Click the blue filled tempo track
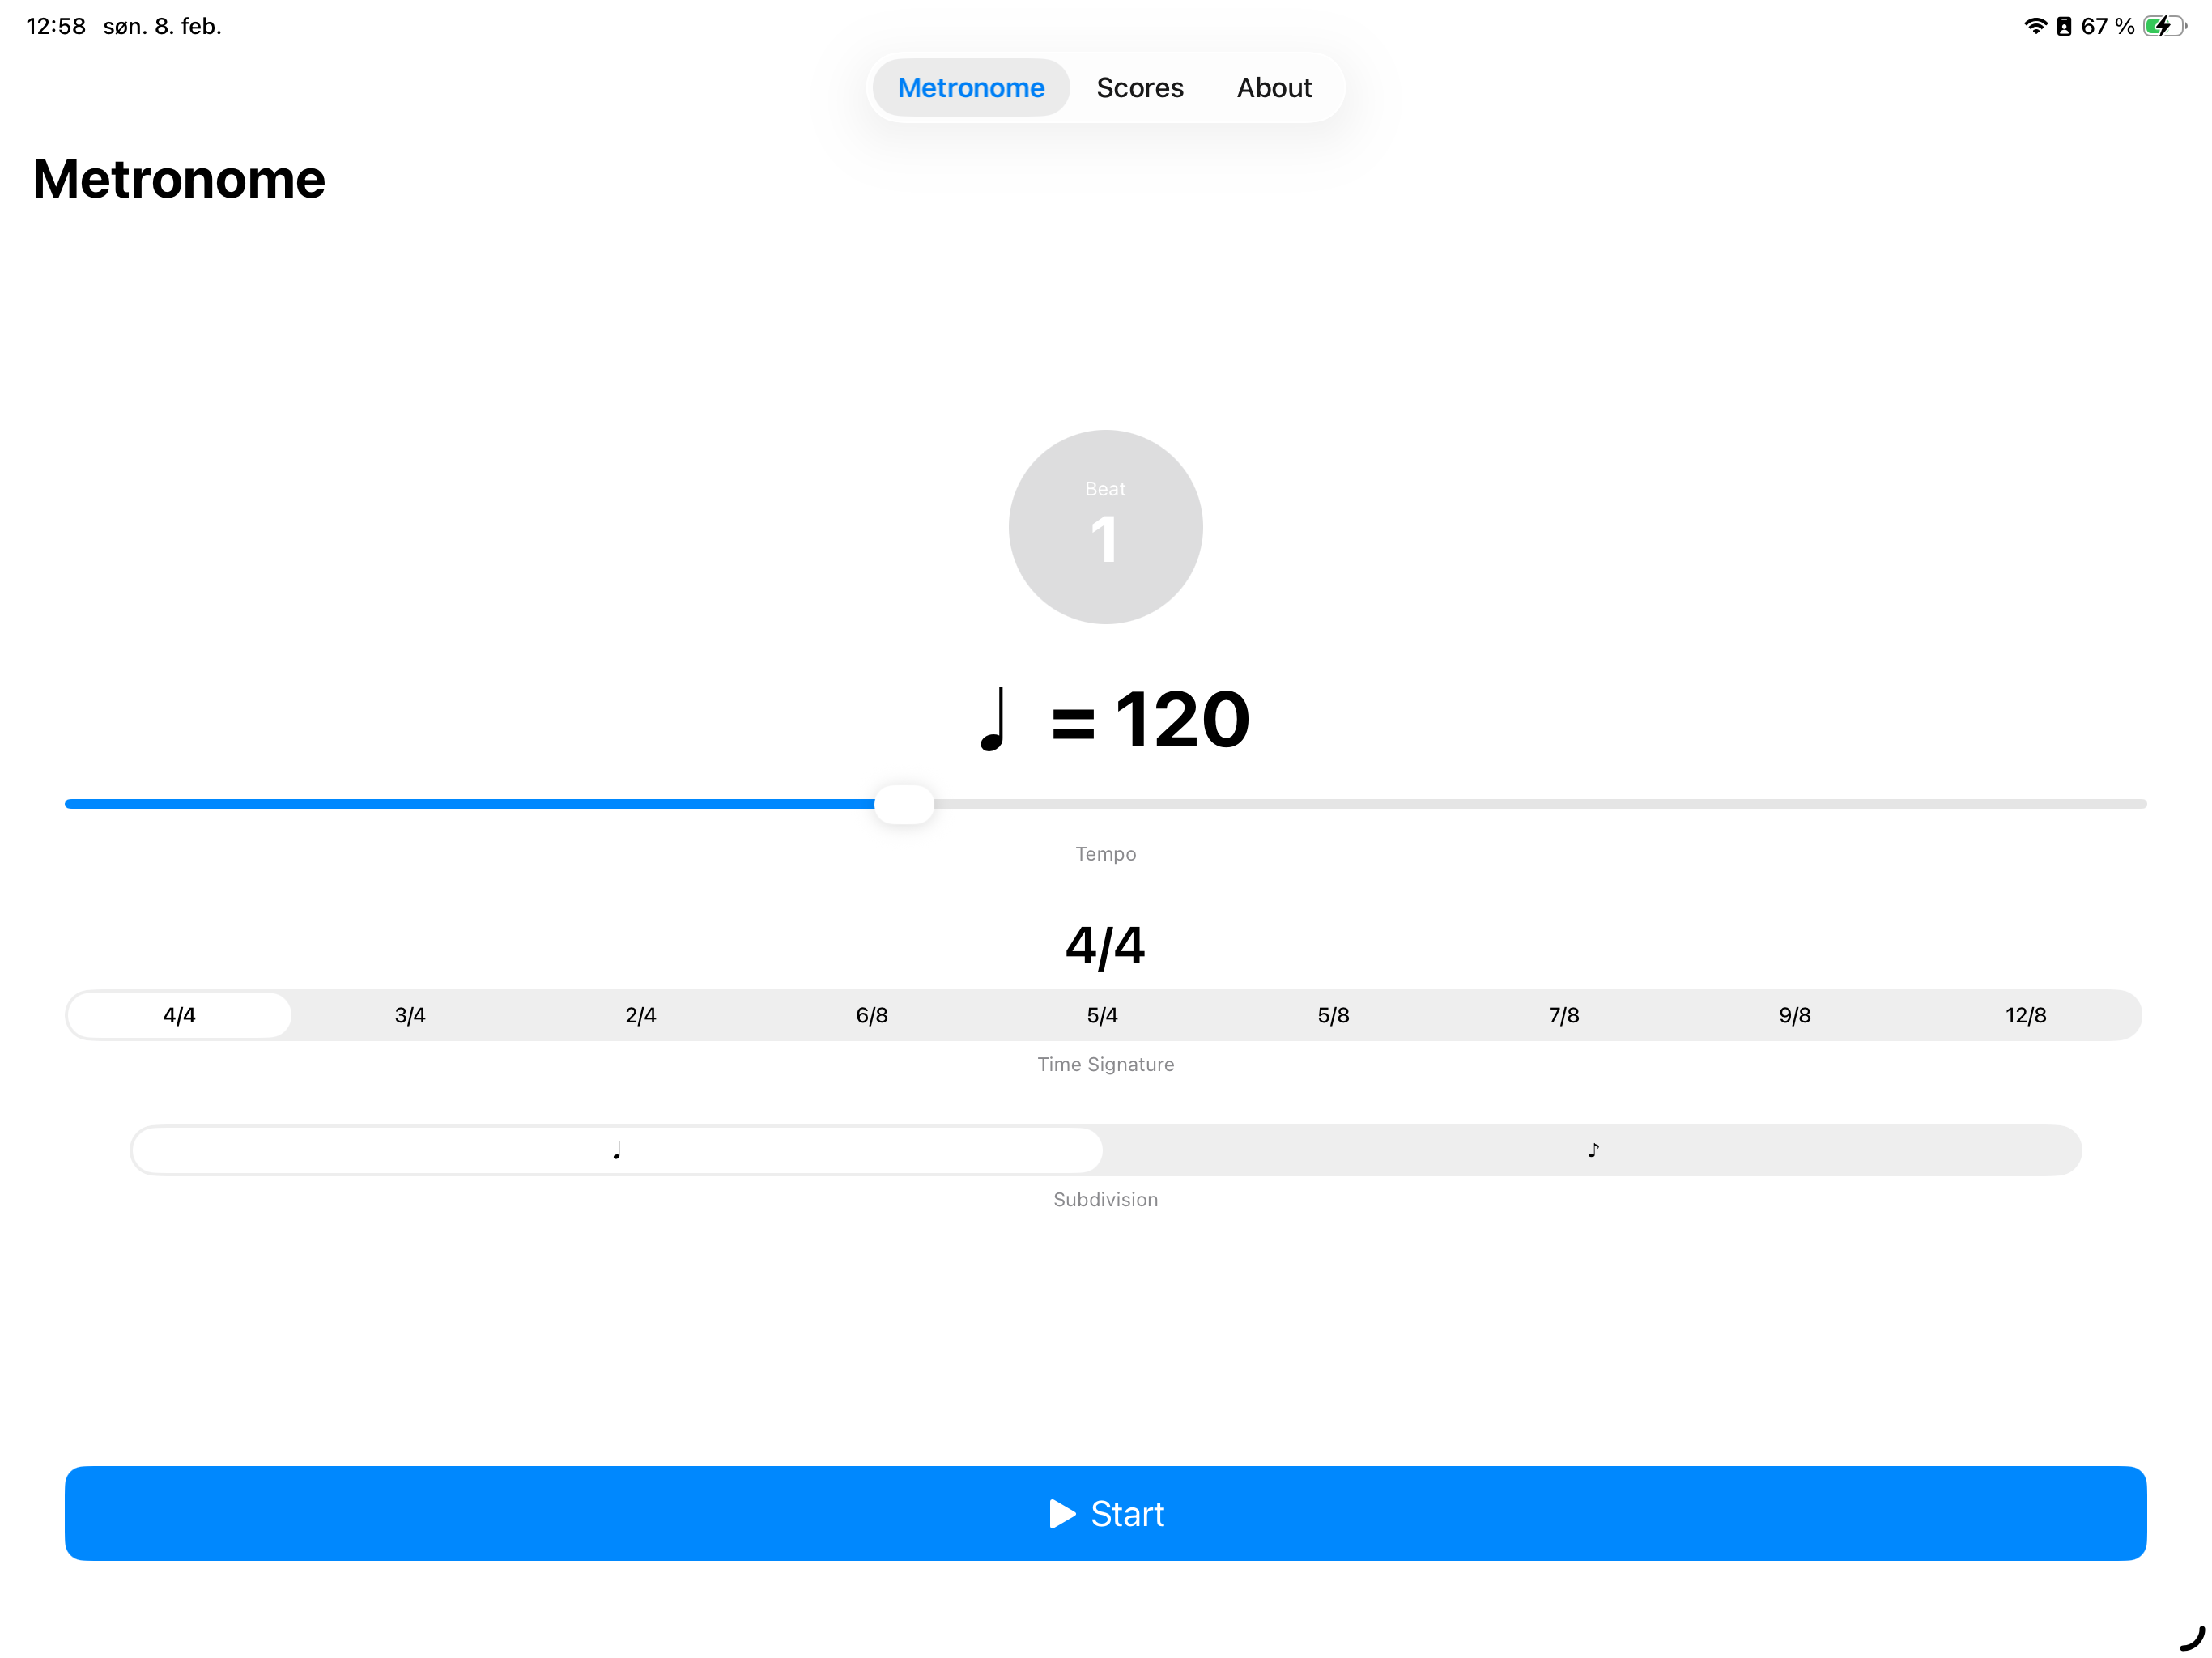 (x=469, y=804)
